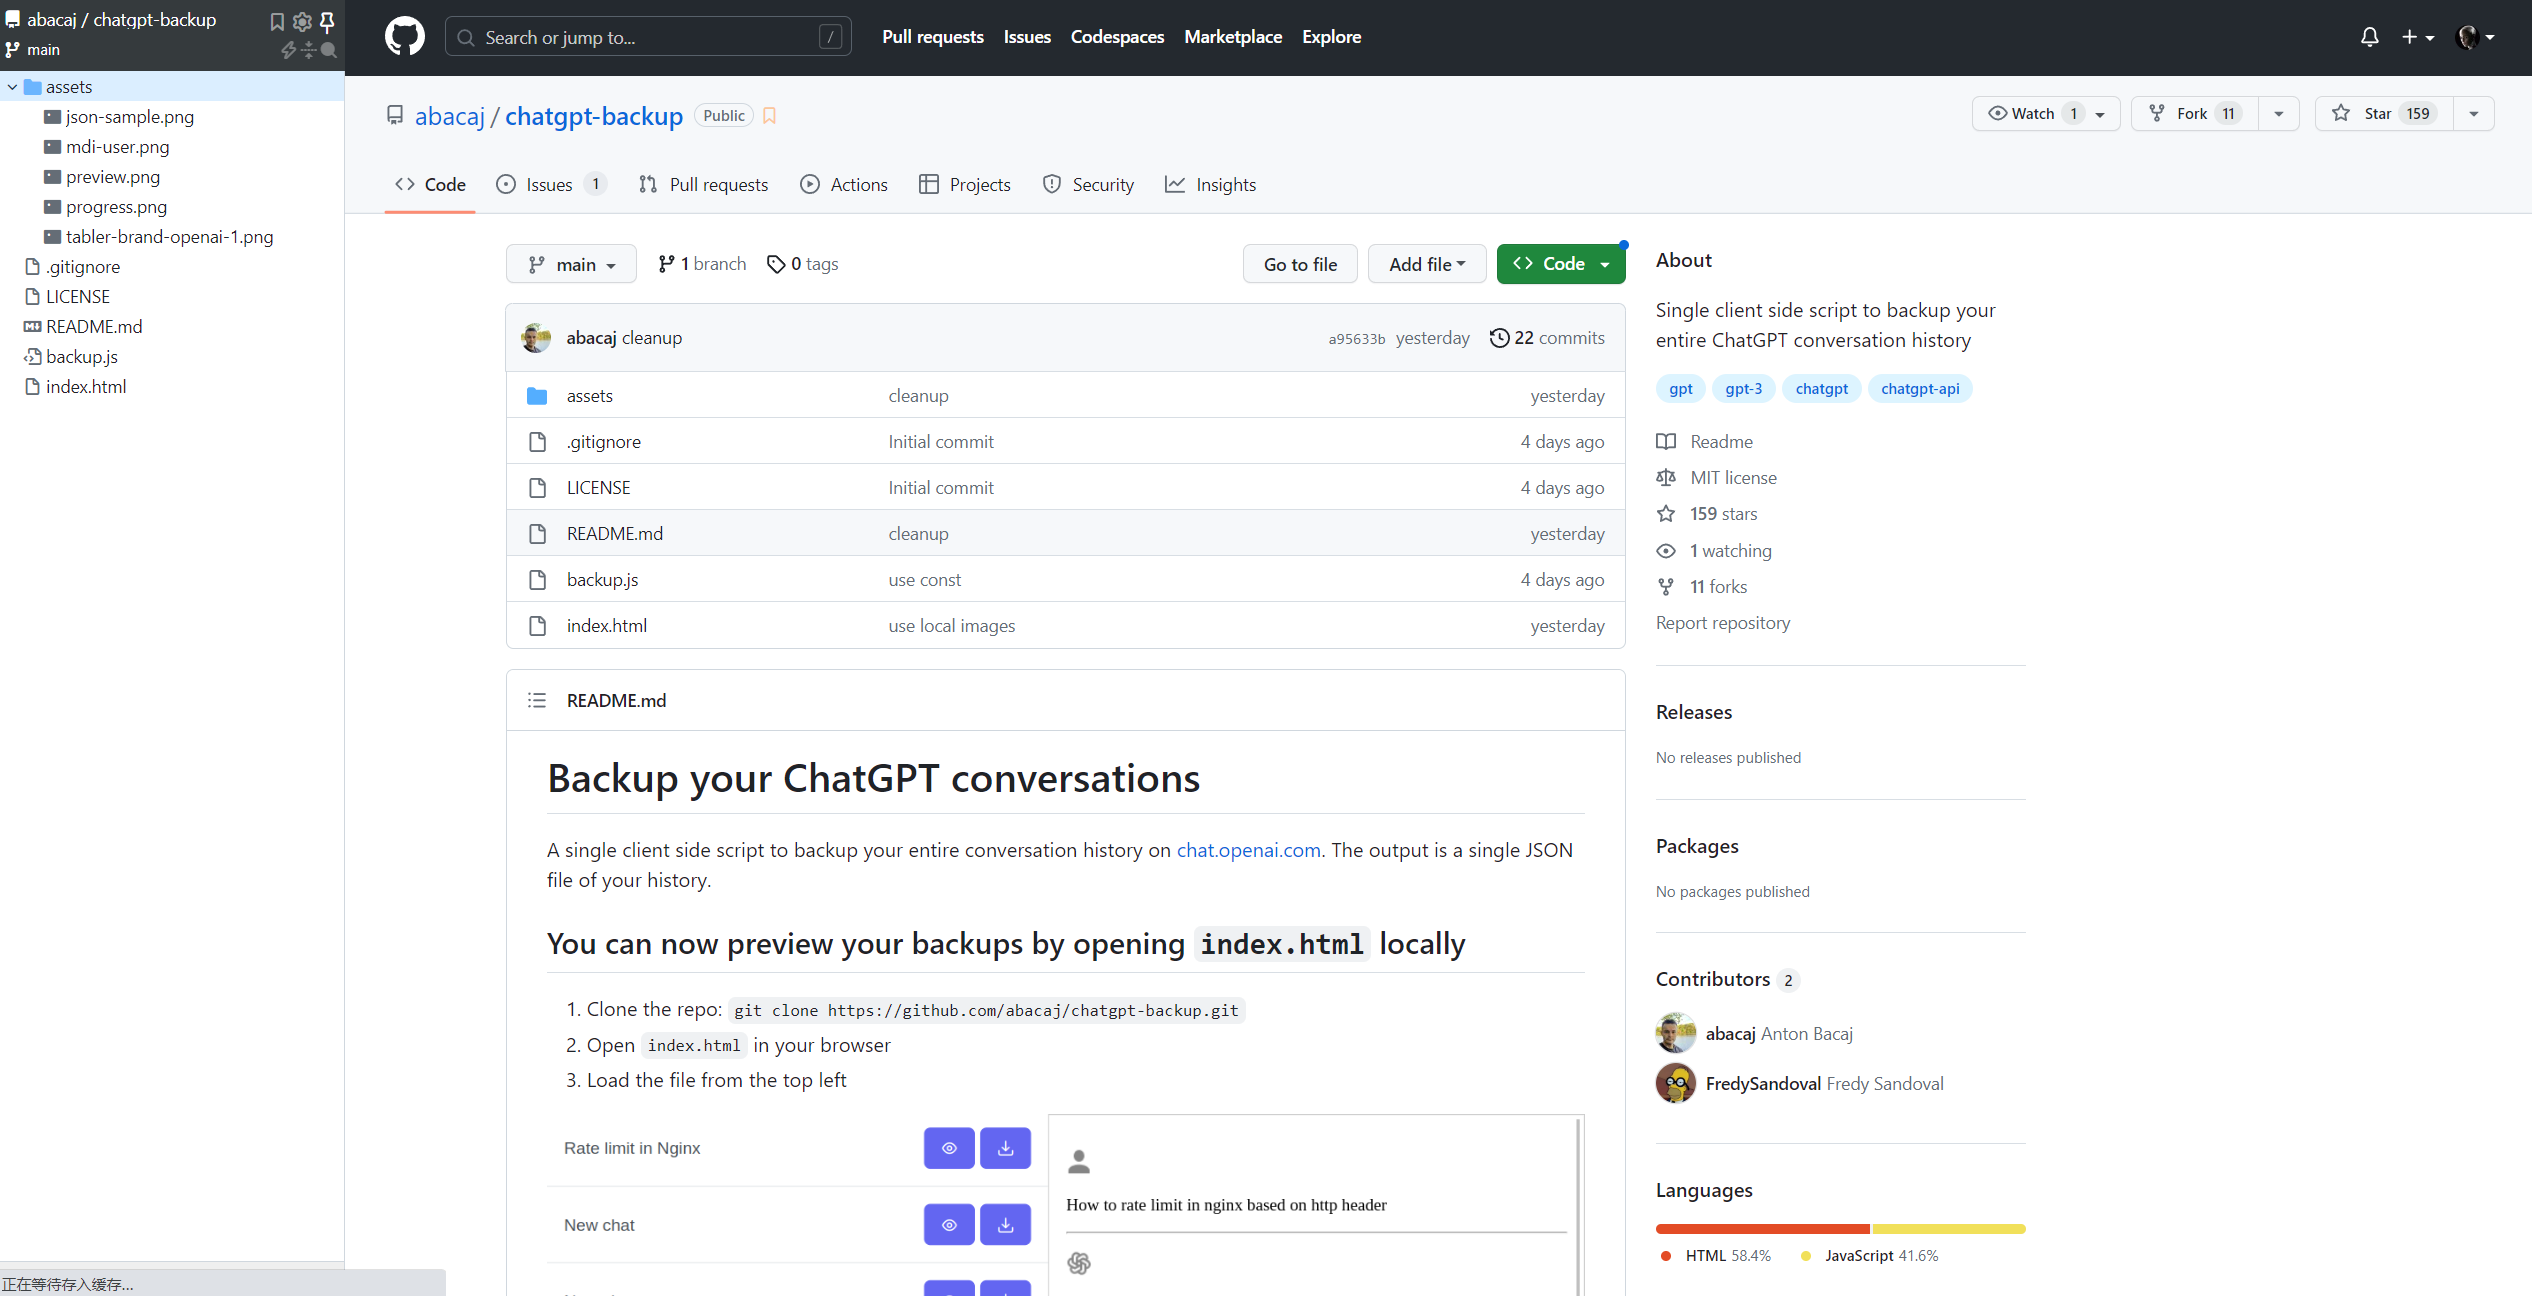The image size is (2532, 1296).
Task: Open the notifications bell icon
Action: tap(2369, 37)
